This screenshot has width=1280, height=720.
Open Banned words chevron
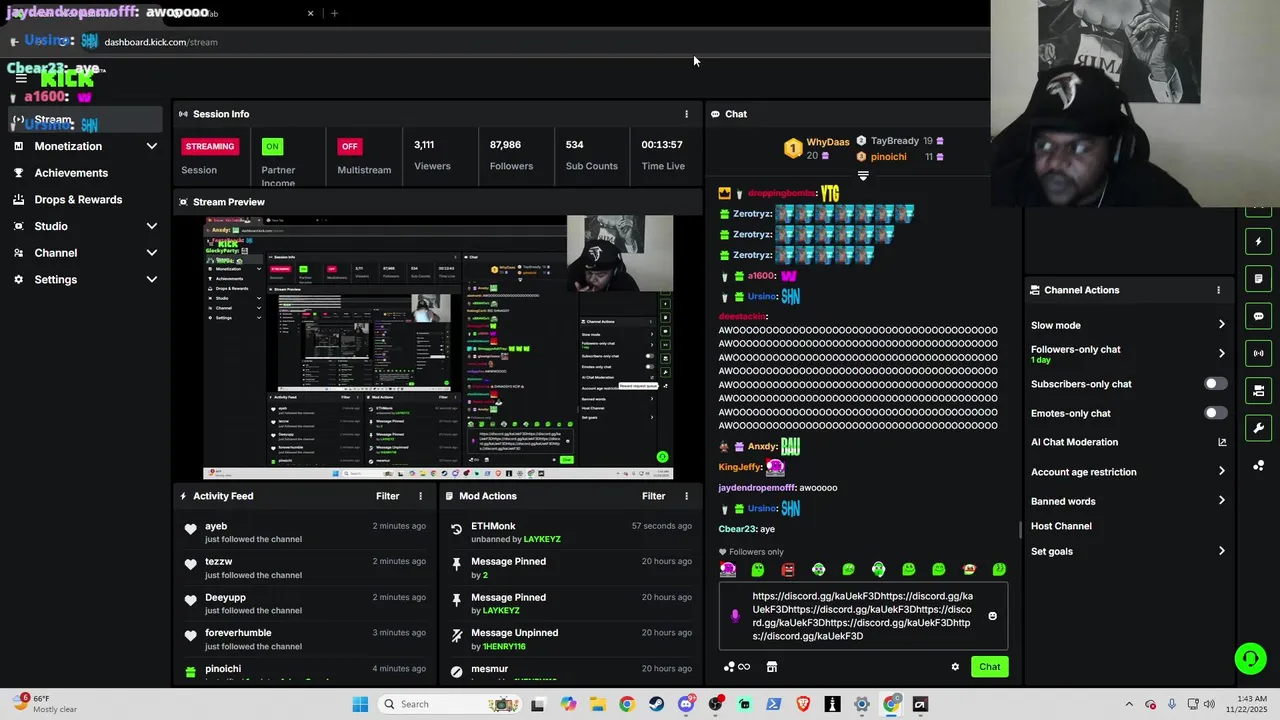coord(1221,501)
